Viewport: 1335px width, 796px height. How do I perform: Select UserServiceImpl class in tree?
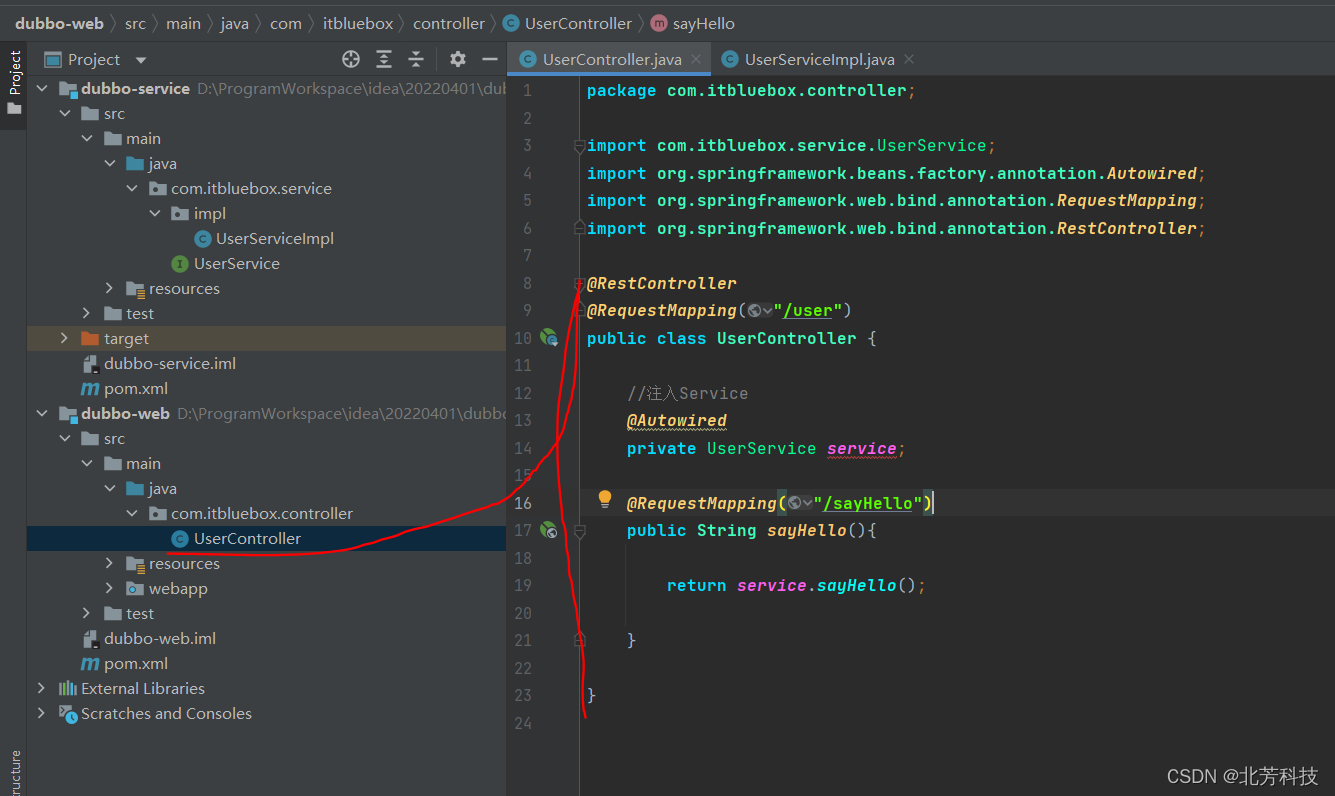(264, 238)
